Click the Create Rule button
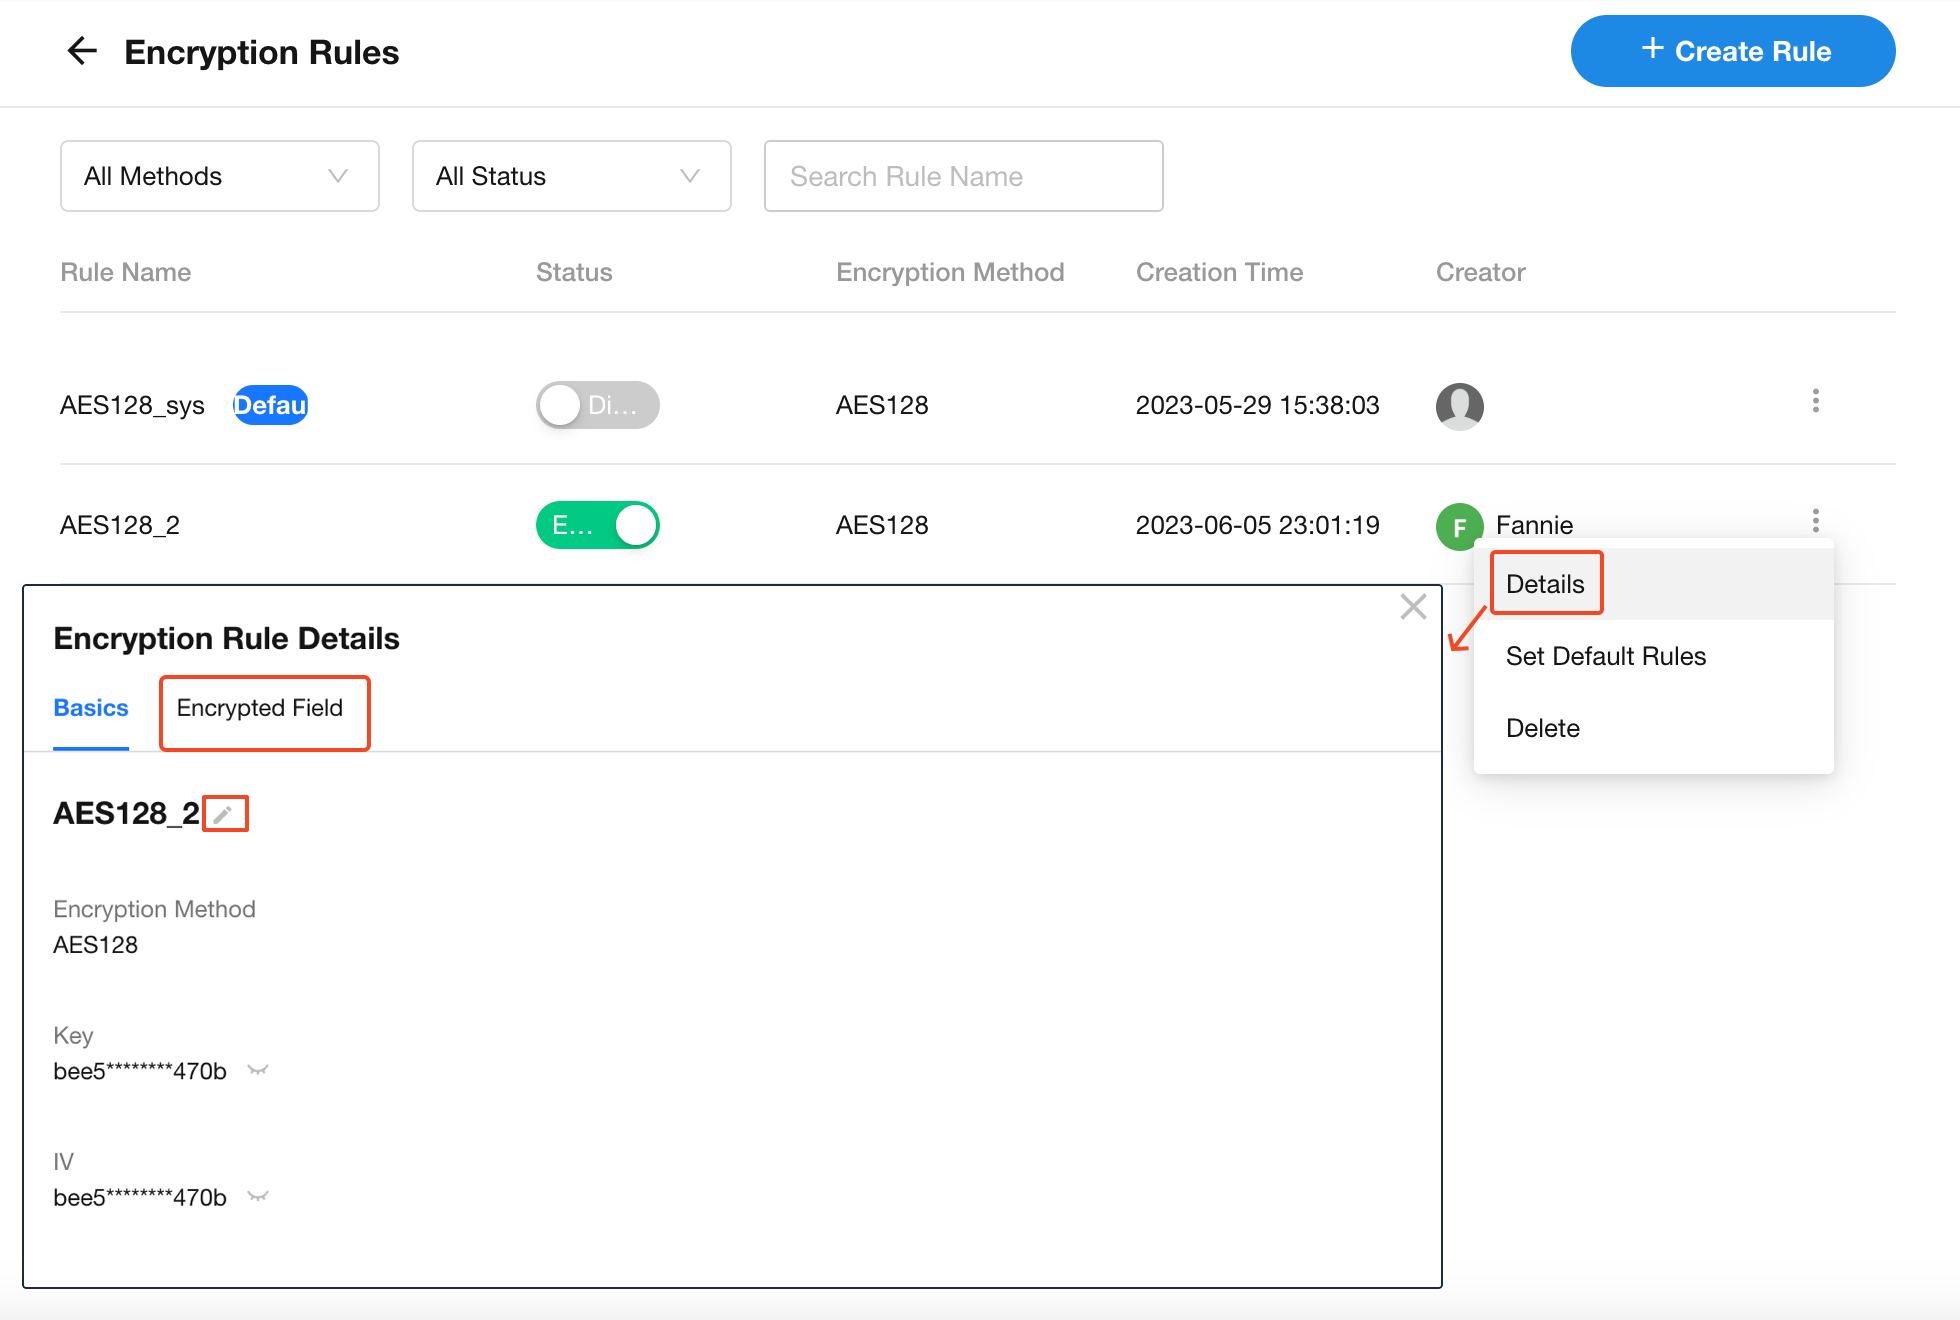The width and height of the screenshot is (1960, 1320). (x=1732, y=51)
